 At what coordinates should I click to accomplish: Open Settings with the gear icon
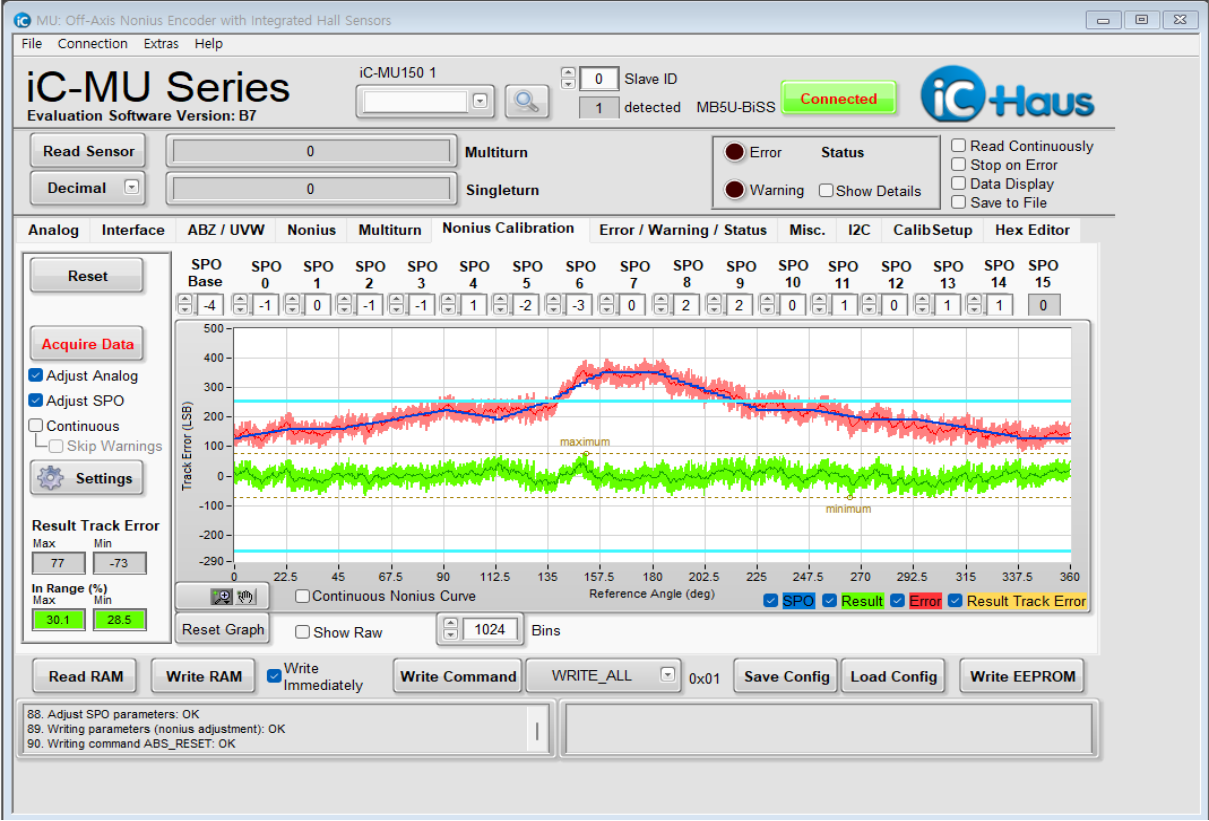[50, 479]
